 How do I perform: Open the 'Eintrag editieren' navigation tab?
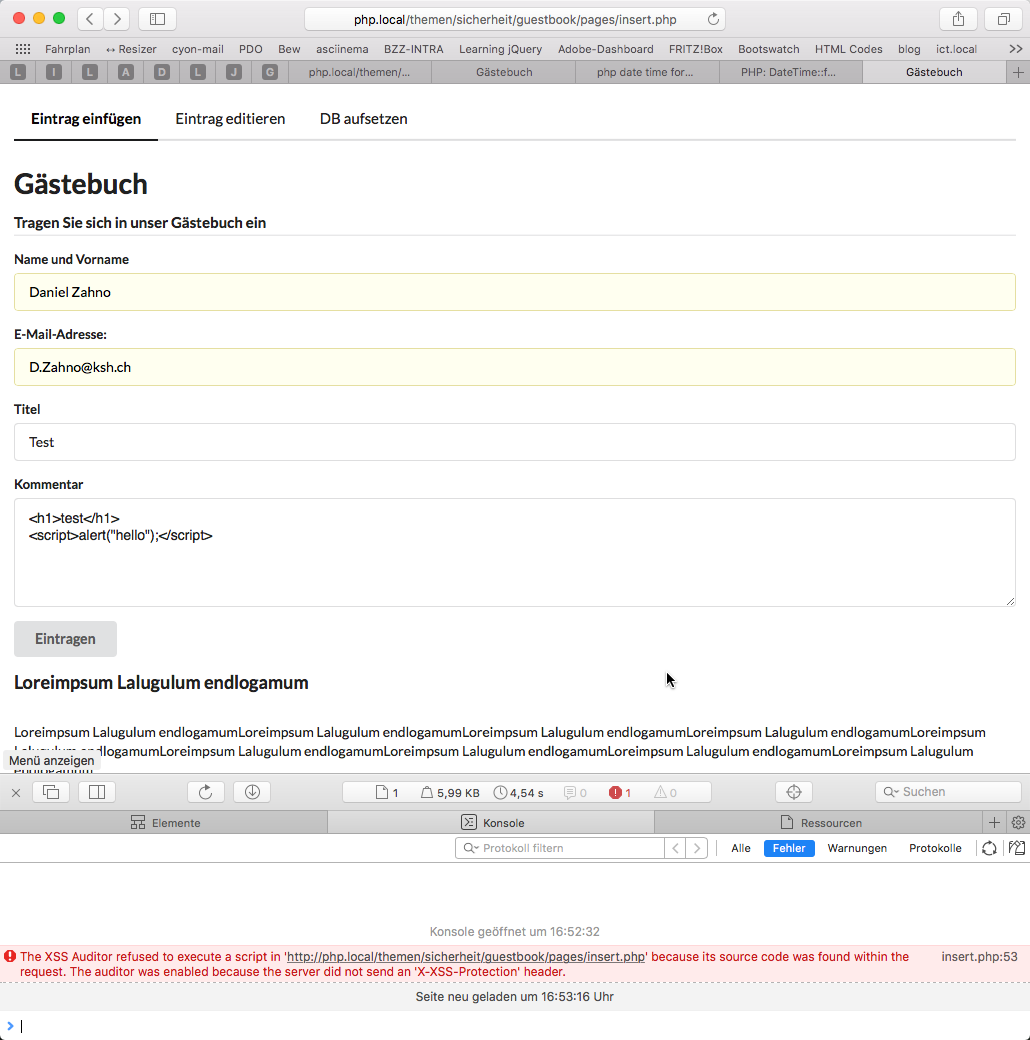230,119
